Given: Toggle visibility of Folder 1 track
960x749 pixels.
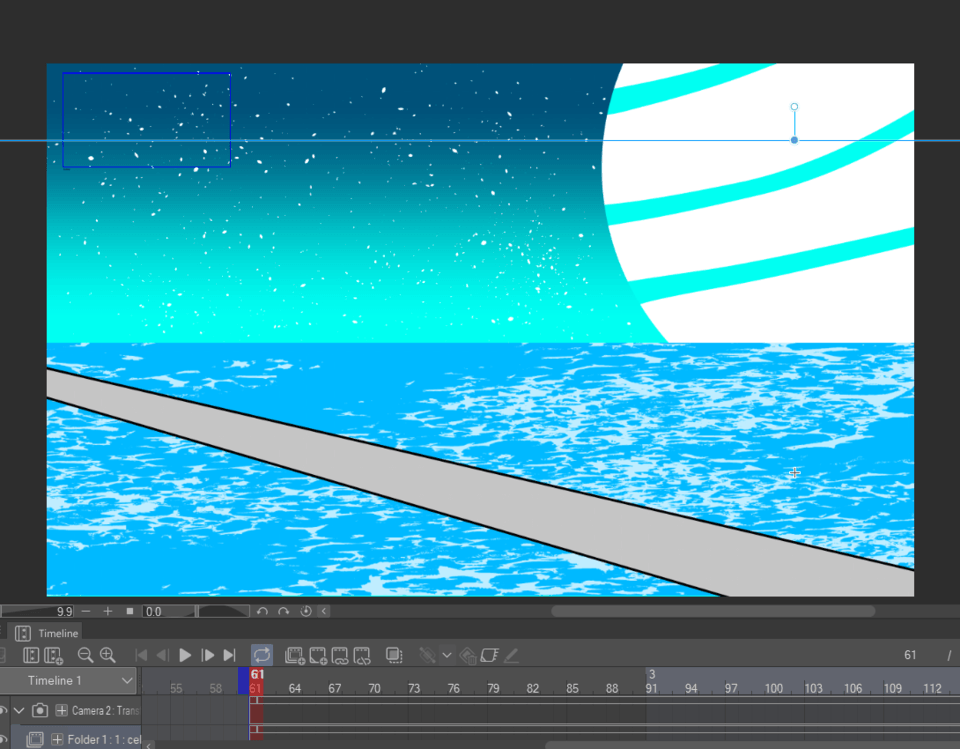Looking at the screenshot, I should (x=3, y=740).
